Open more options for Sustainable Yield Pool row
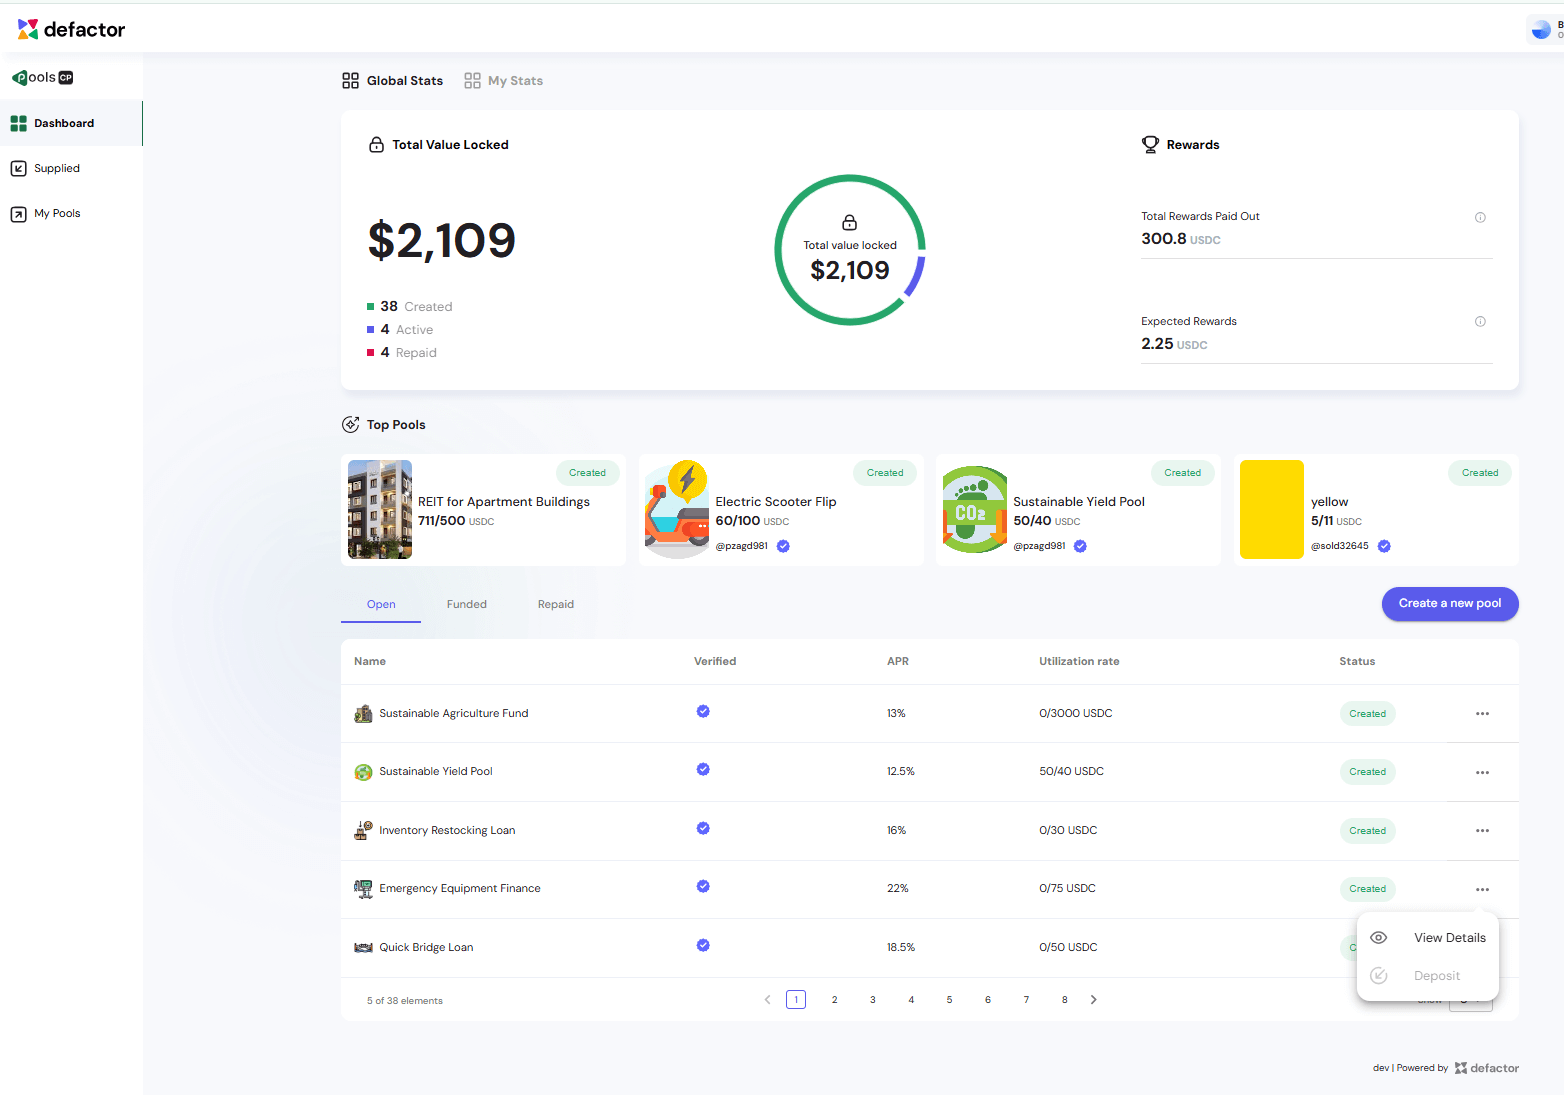This screenshot has width=1564, height=1095. point(1482,773)
